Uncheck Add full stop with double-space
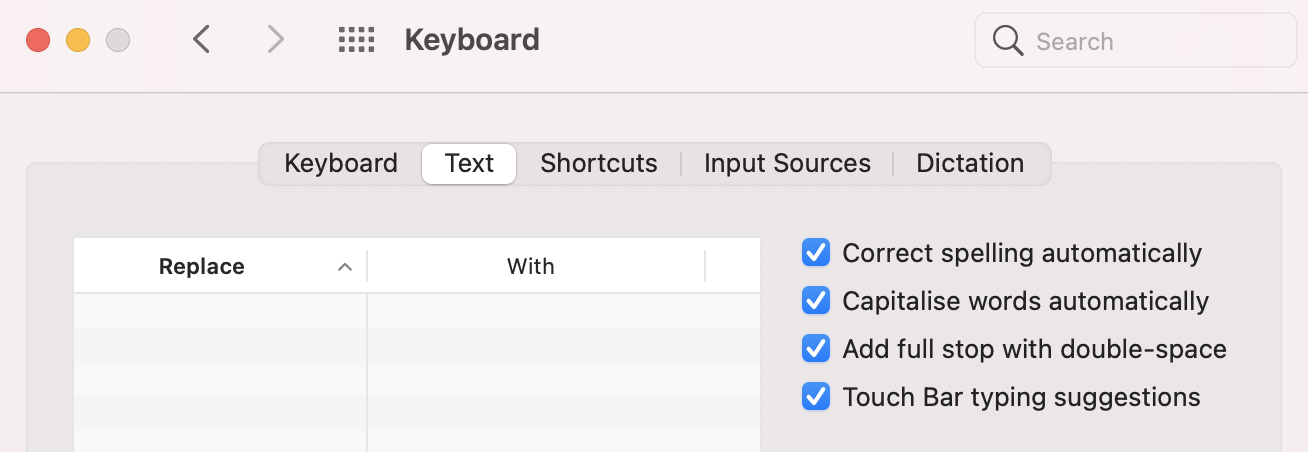 (816, 349)
